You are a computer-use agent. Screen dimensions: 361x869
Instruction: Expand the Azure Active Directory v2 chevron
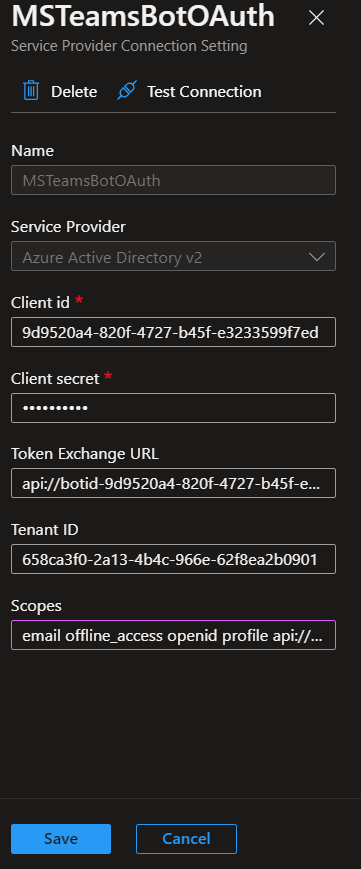click(x=317, y=257)
